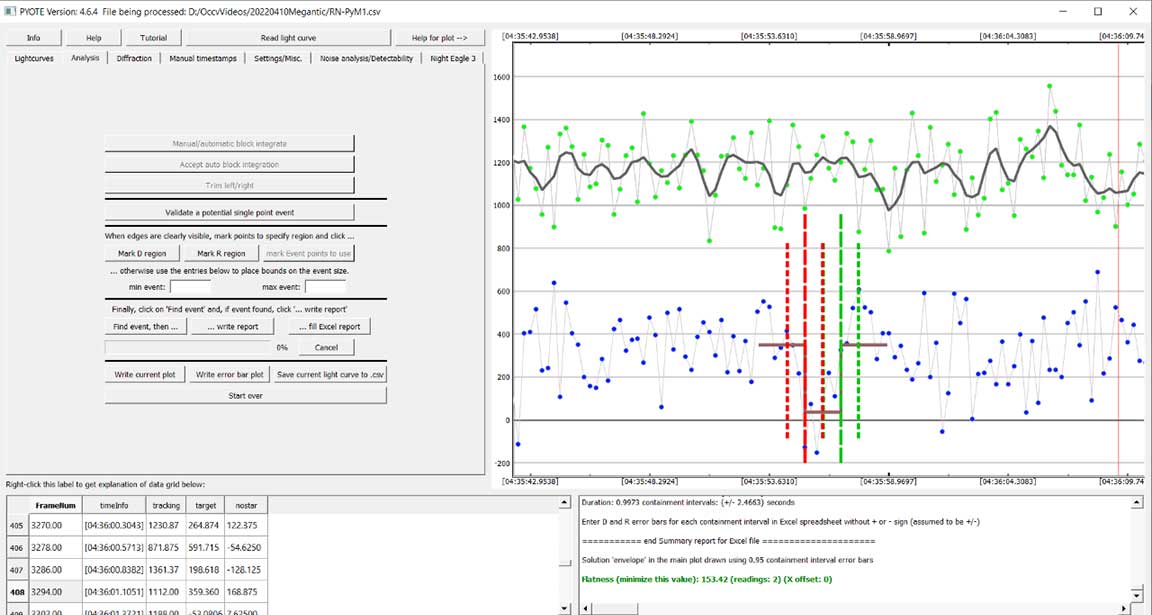This screenshot has height=615, width=1152.
Task: Focus the max event input field
Action: coord(325,287)
